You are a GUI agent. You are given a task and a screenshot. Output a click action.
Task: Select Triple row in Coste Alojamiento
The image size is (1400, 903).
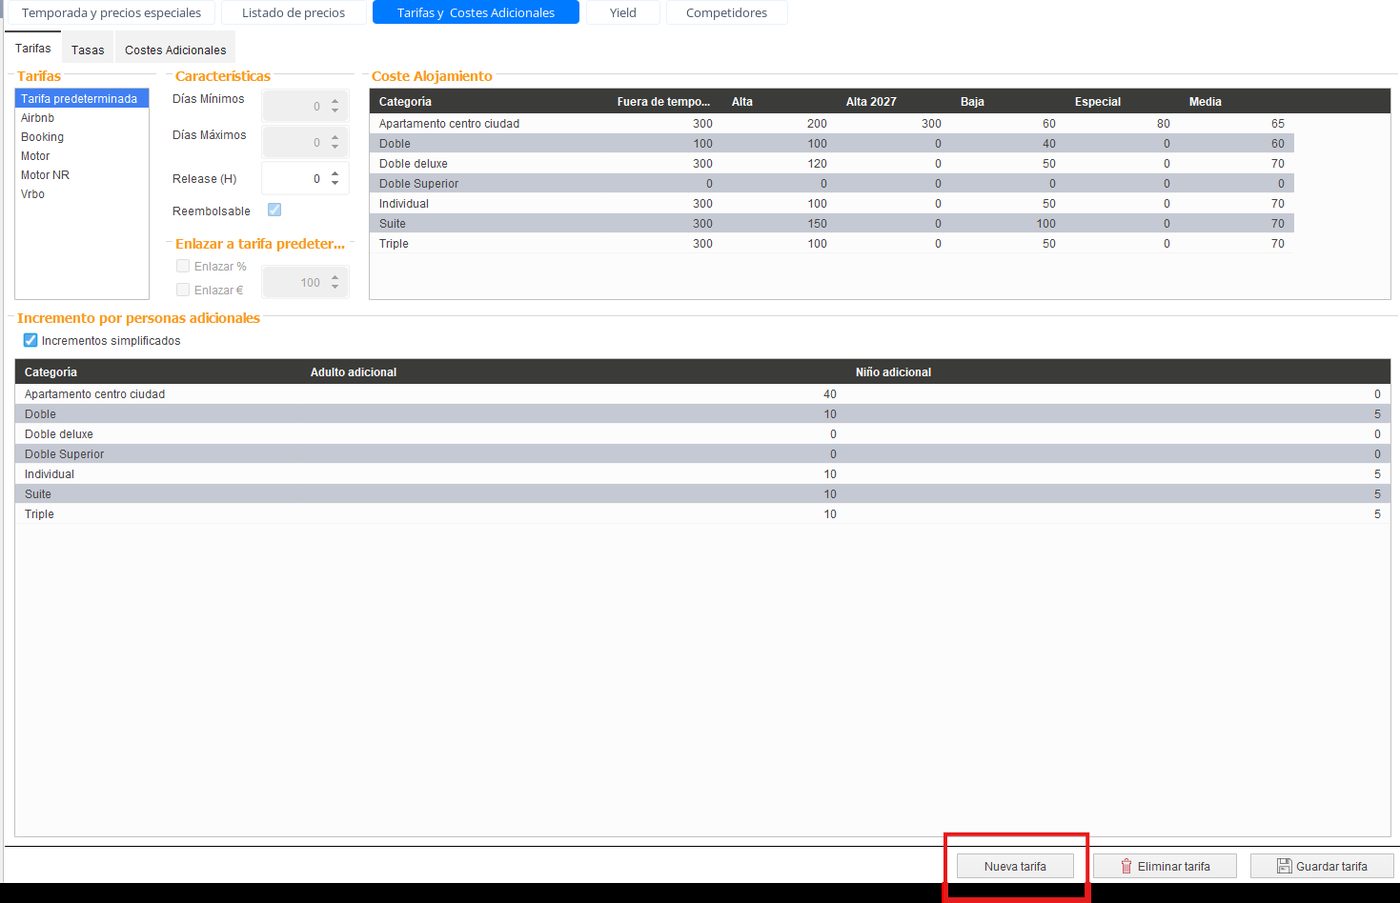832,243
